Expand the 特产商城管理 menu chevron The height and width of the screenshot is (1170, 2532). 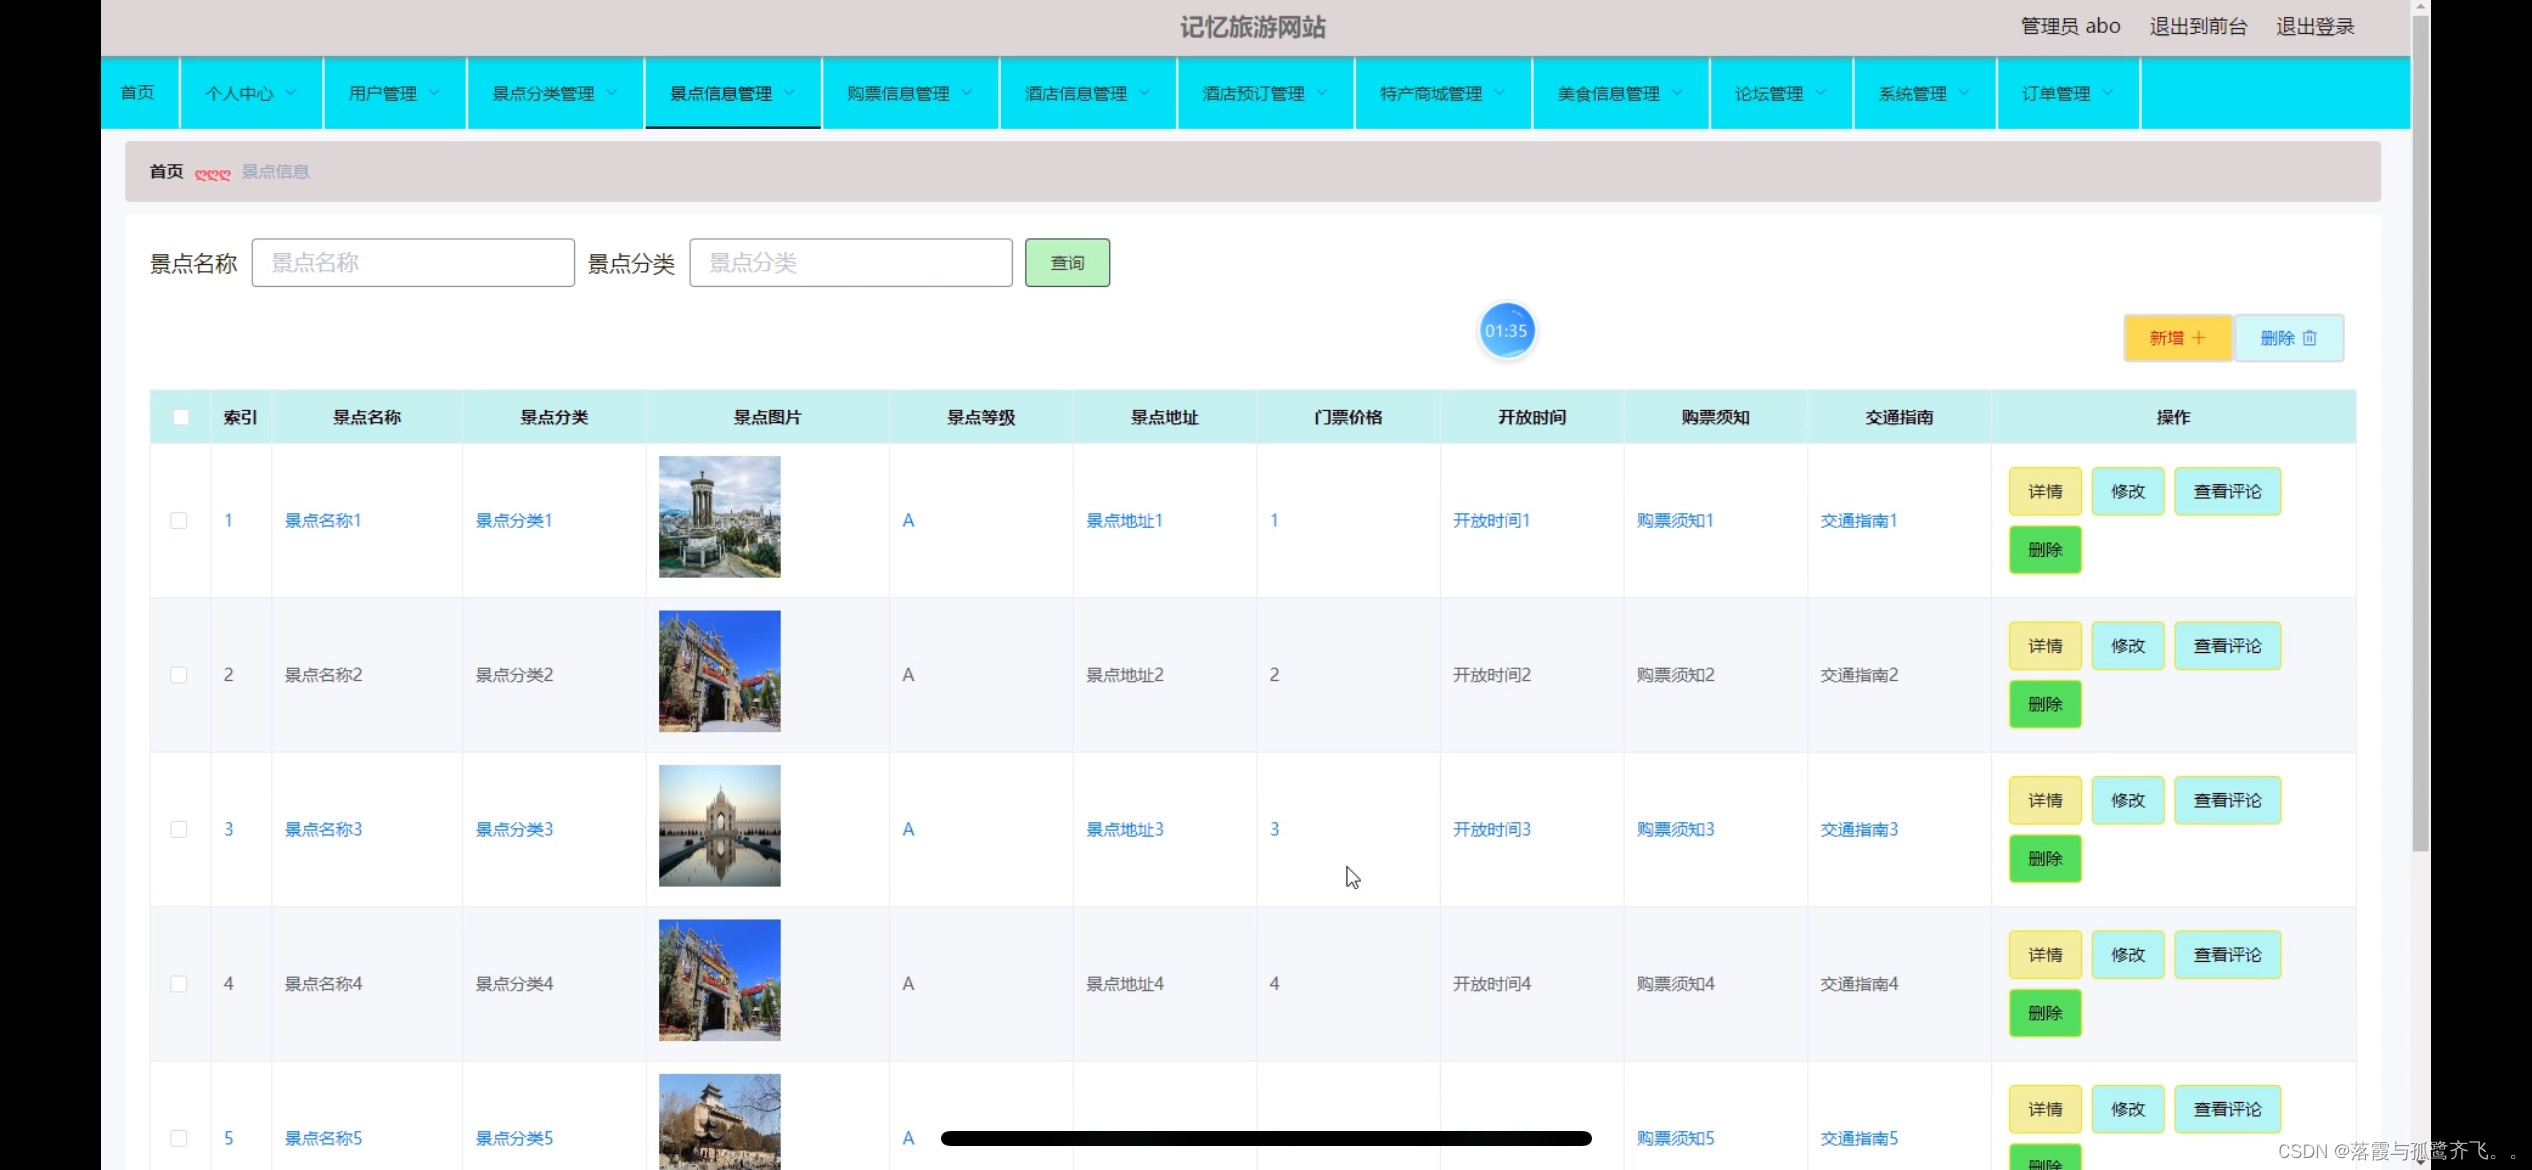coord(1500,93)
